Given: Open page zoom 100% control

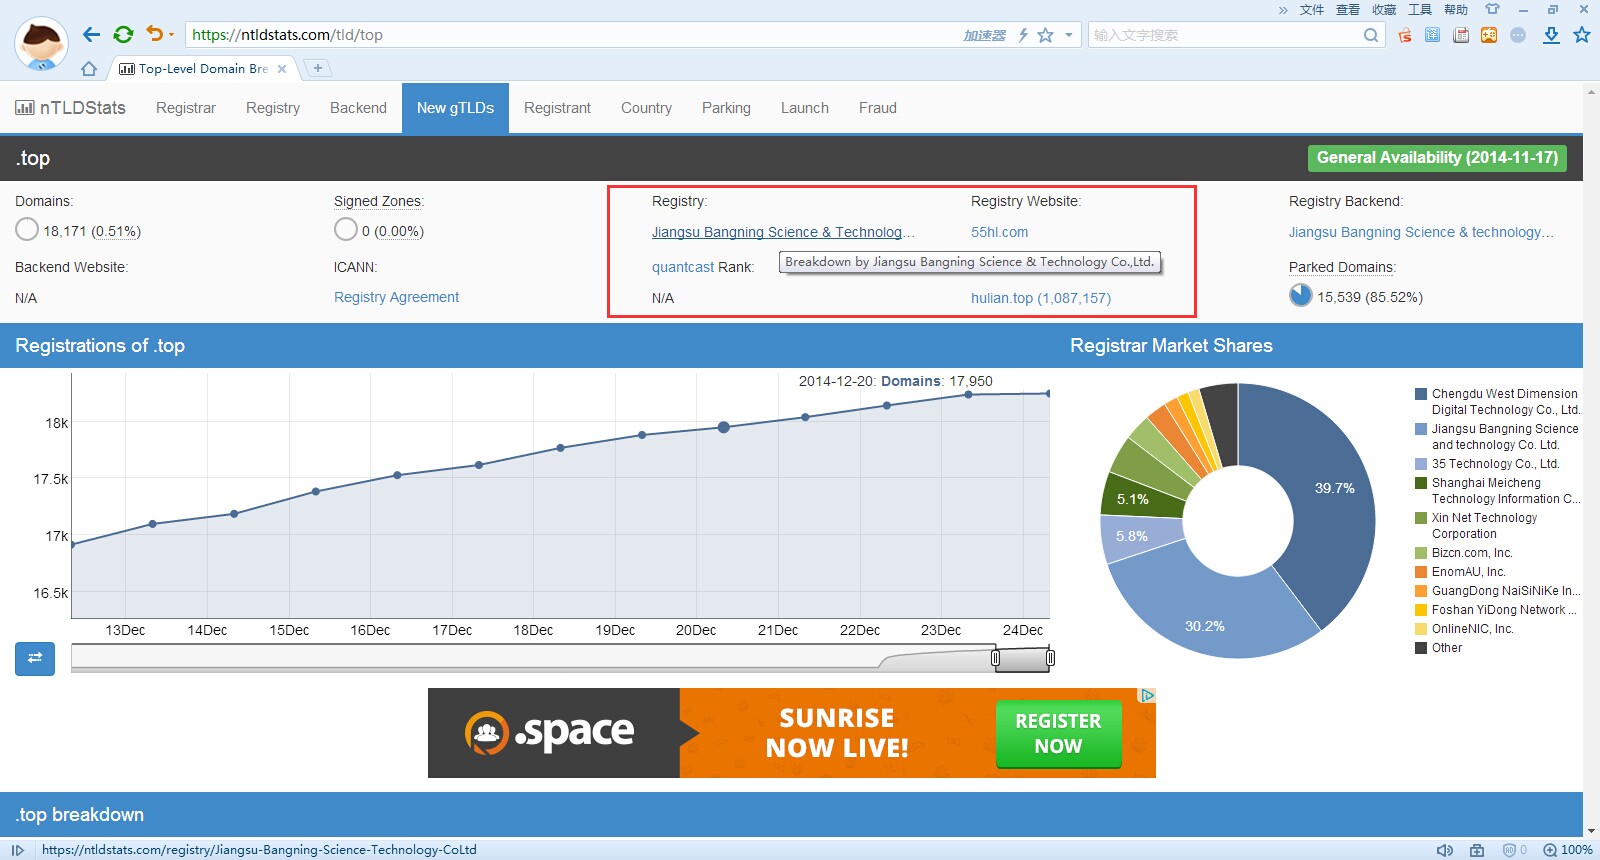Looking at the screenshot, I should [1567, 850].
